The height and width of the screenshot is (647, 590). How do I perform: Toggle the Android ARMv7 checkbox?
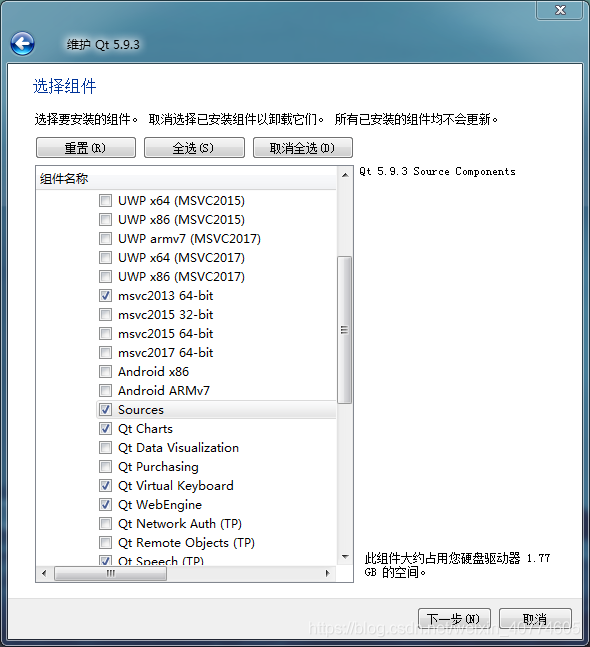tap(106, 391)
